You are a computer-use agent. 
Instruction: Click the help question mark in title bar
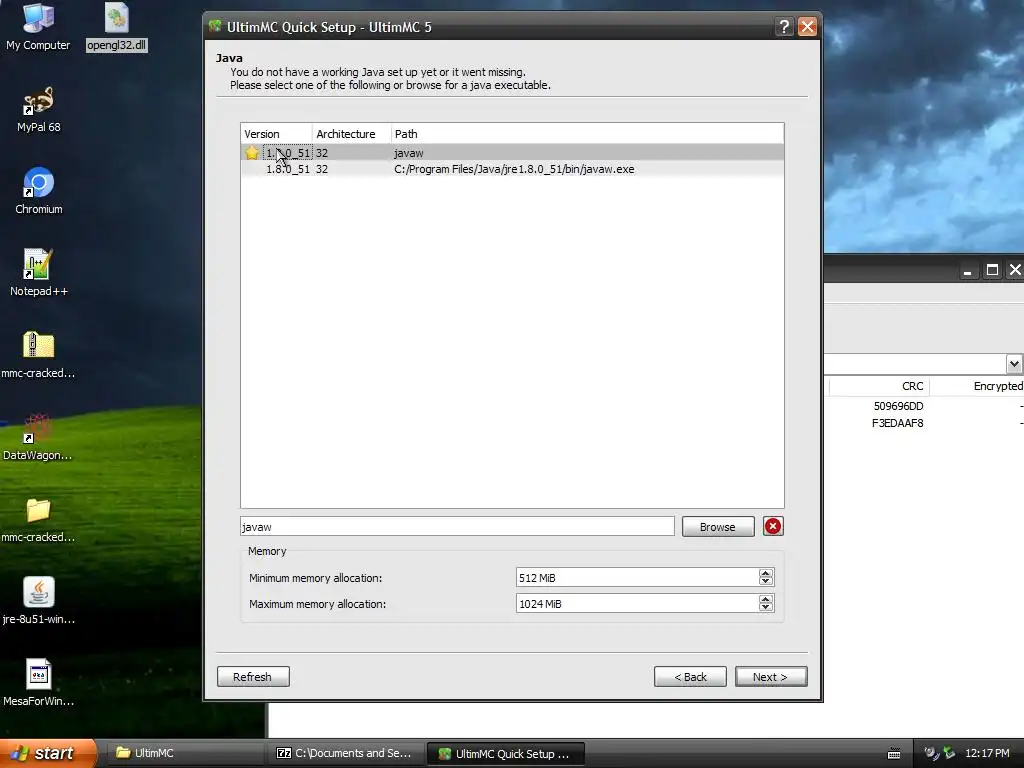click(x=784, y=27)
